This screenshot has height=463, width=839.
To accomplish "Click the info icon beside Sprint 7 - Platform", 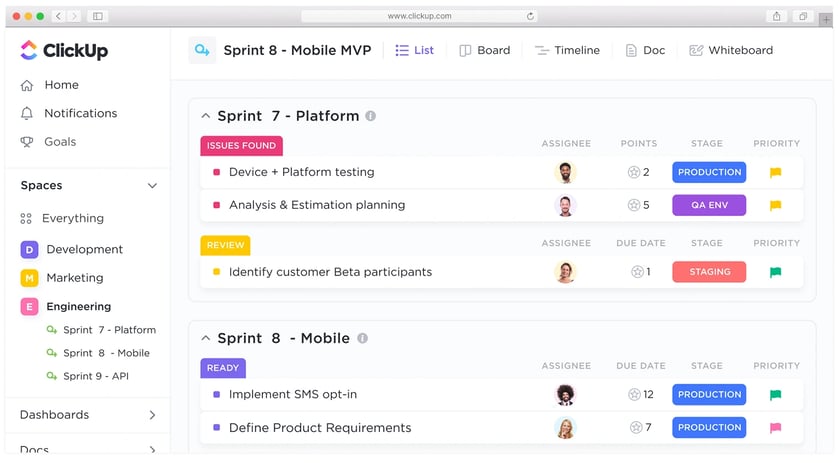I will [x=371, y=116].
